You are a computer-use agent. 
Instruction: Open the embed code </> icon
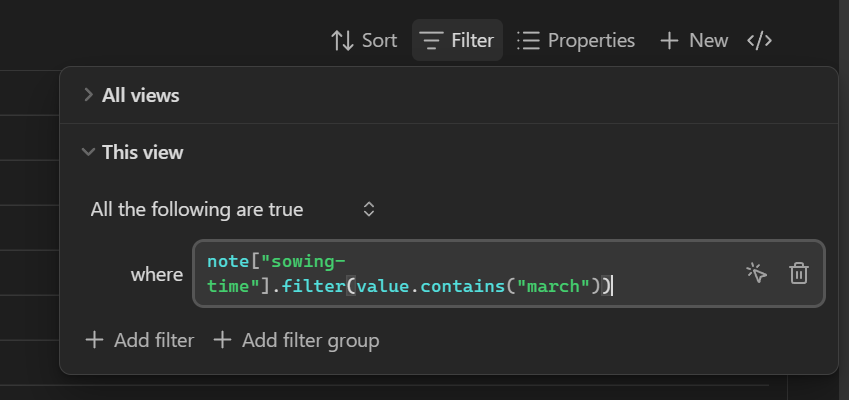tap(760, 41)
